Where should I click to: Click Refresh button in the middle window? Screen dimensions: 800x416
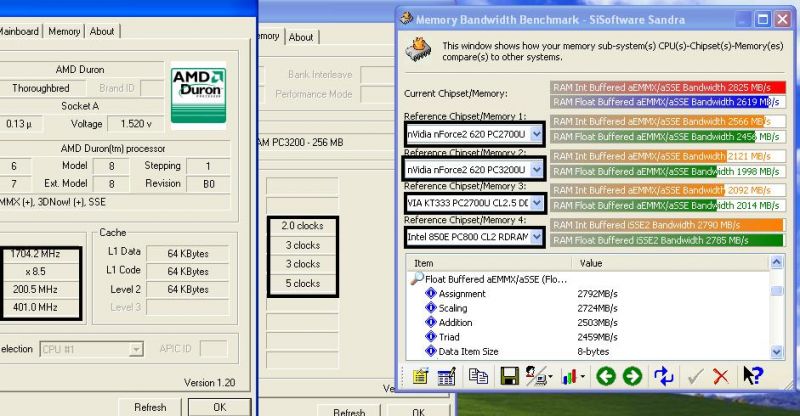pyautogui.click(x=349, y=411)
